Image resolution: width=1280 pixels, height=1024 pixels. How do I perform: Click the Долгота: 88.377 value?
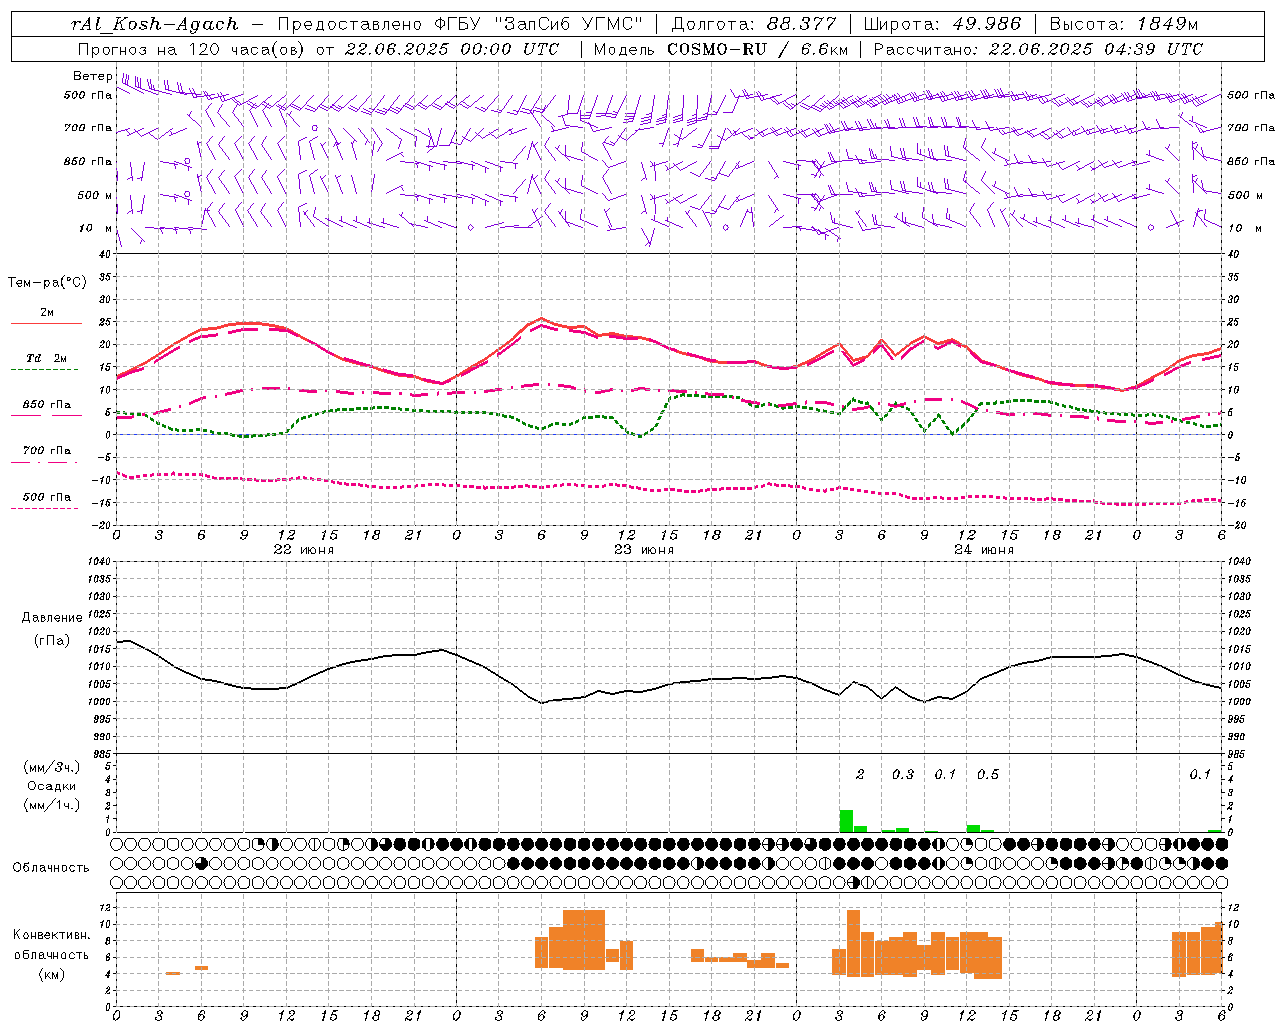point(753,24)
